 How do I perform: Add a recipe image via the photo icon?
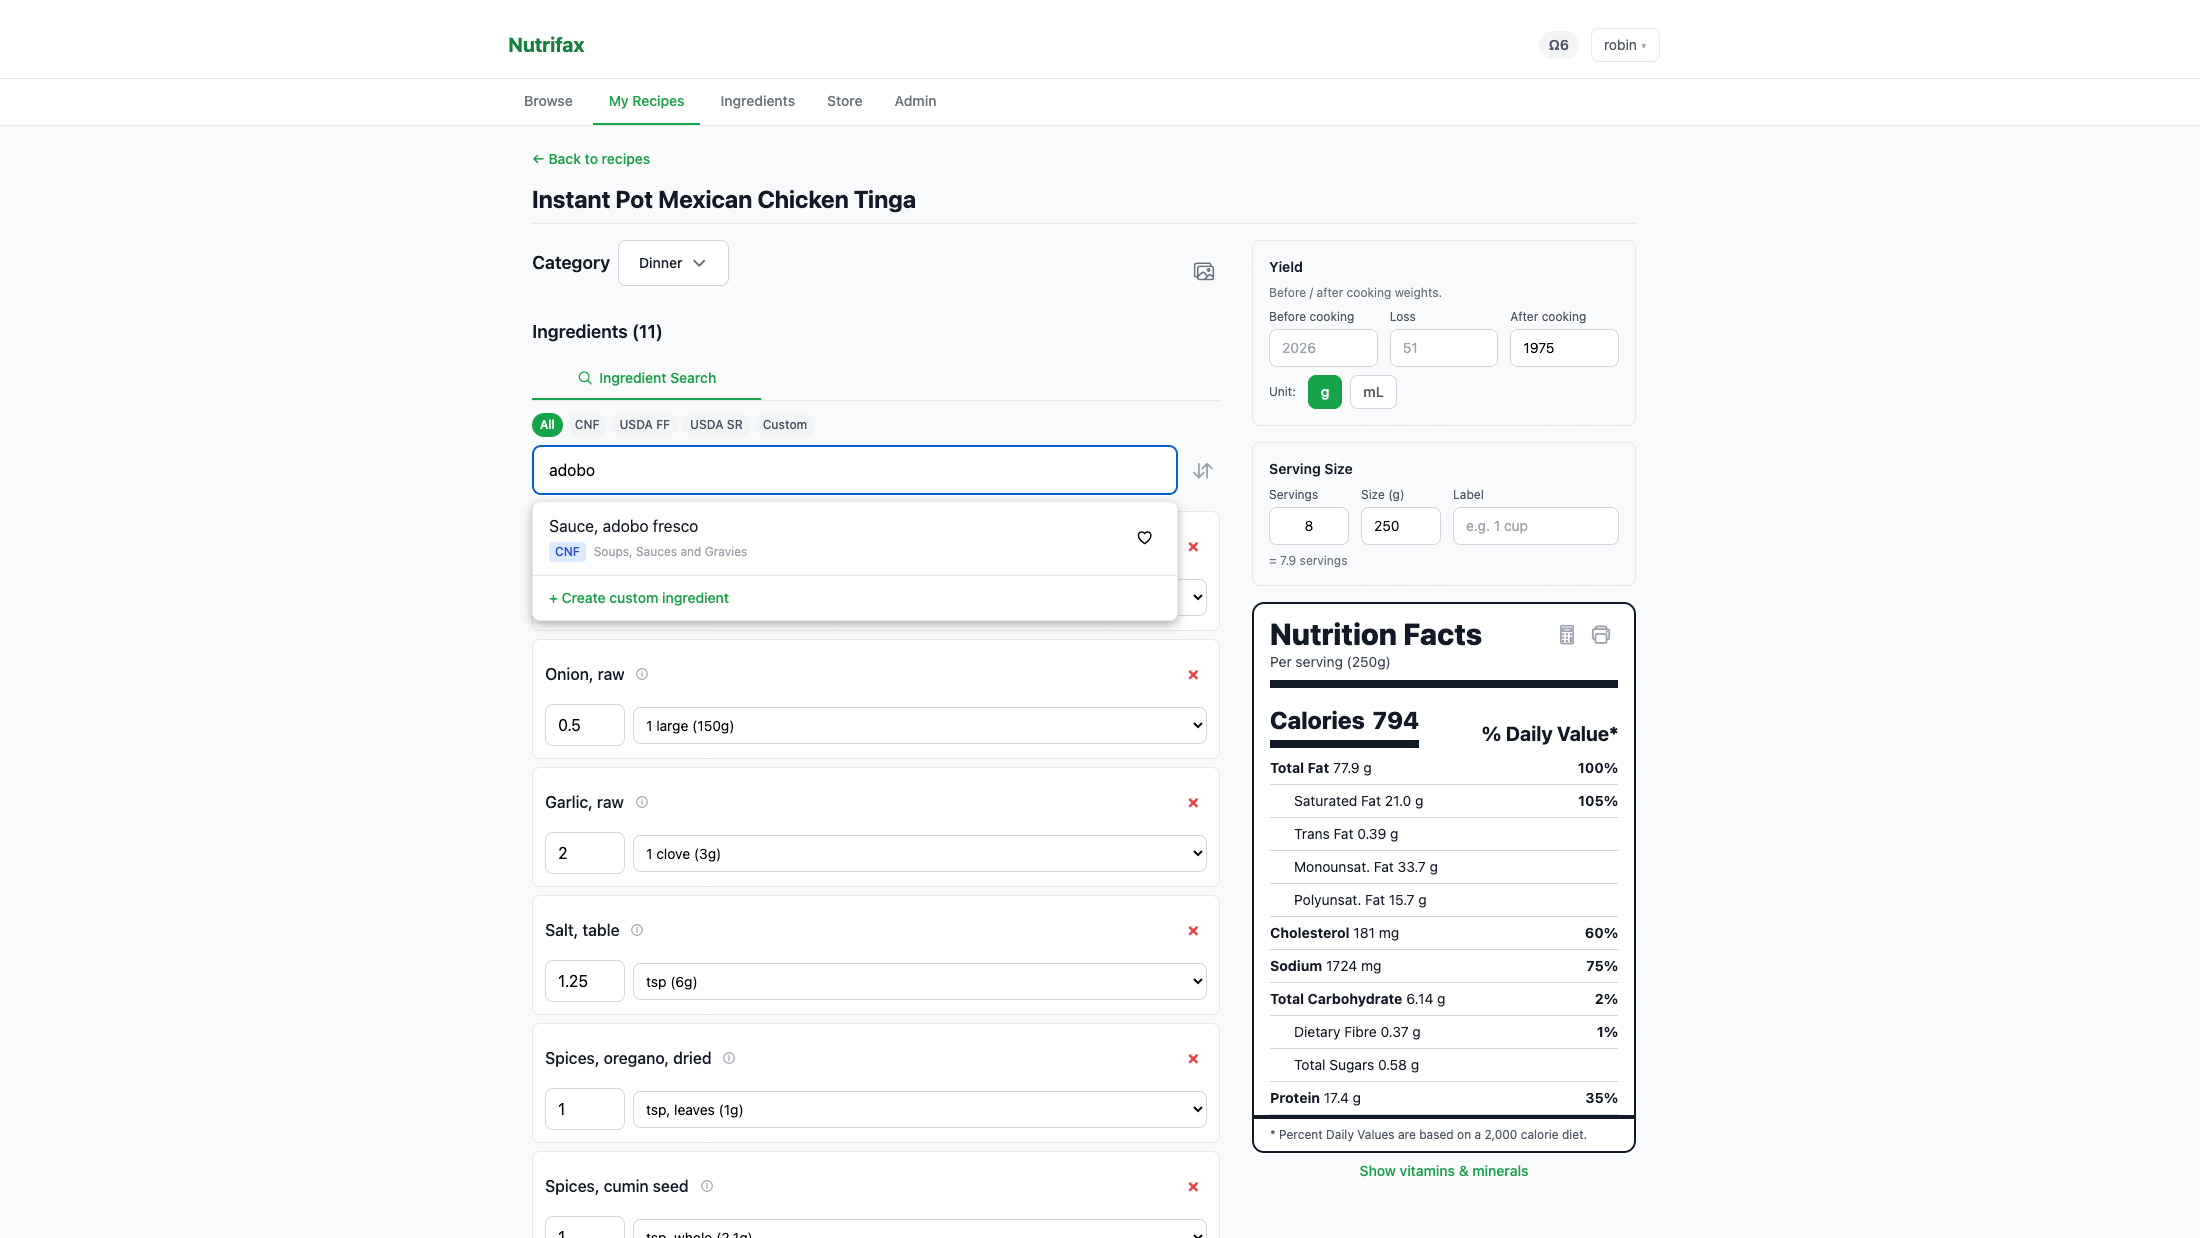(1203, 271)
